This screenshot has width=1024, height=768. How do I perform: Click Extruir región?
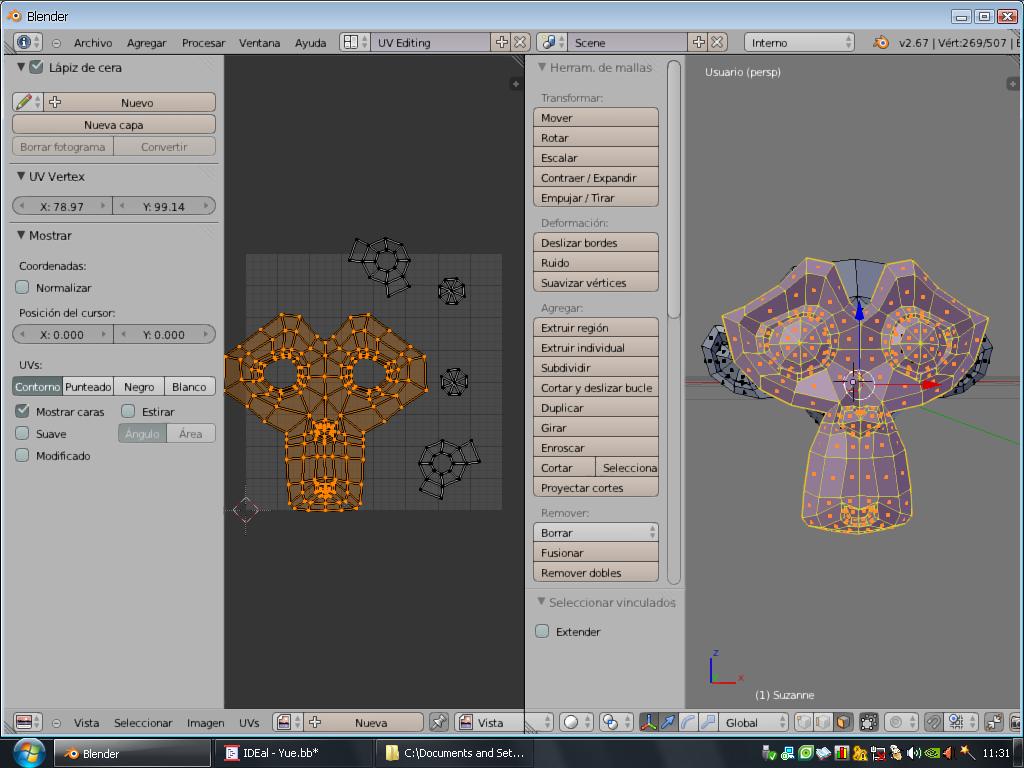pos(596,328)
